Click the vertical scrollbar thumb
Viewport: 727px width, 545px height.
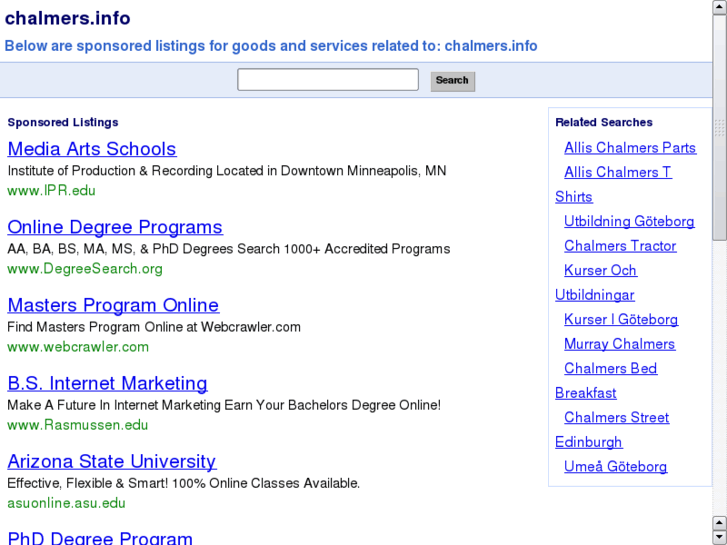point(720,127)
